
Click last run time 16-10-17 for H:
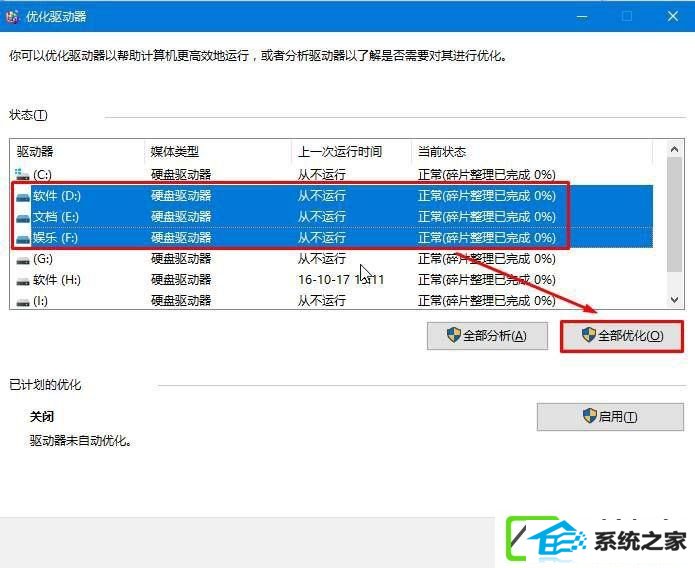coord(341,280)
